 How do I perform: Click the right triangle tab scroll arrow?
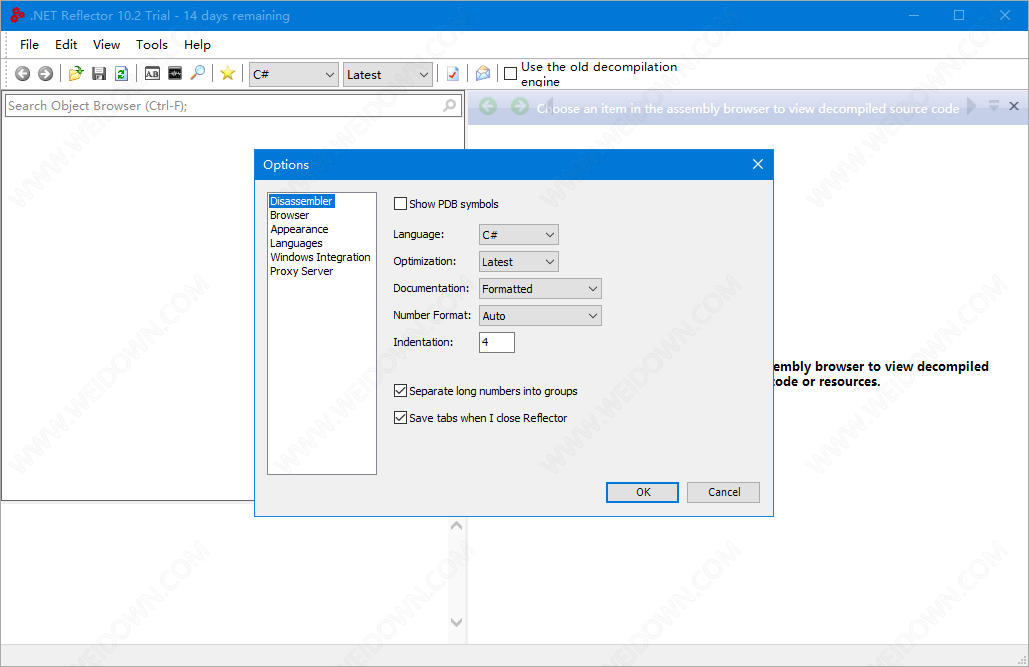pos(972,106)
